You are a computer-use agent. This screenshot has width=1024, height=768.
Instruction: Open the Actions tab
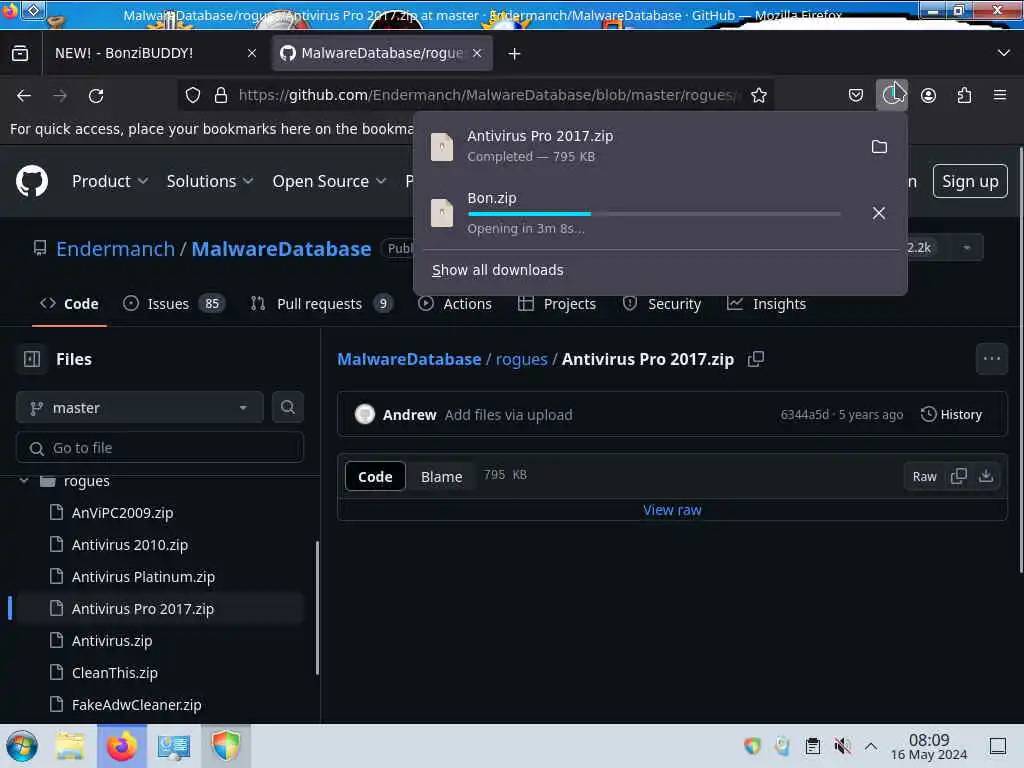pos(455,304)
